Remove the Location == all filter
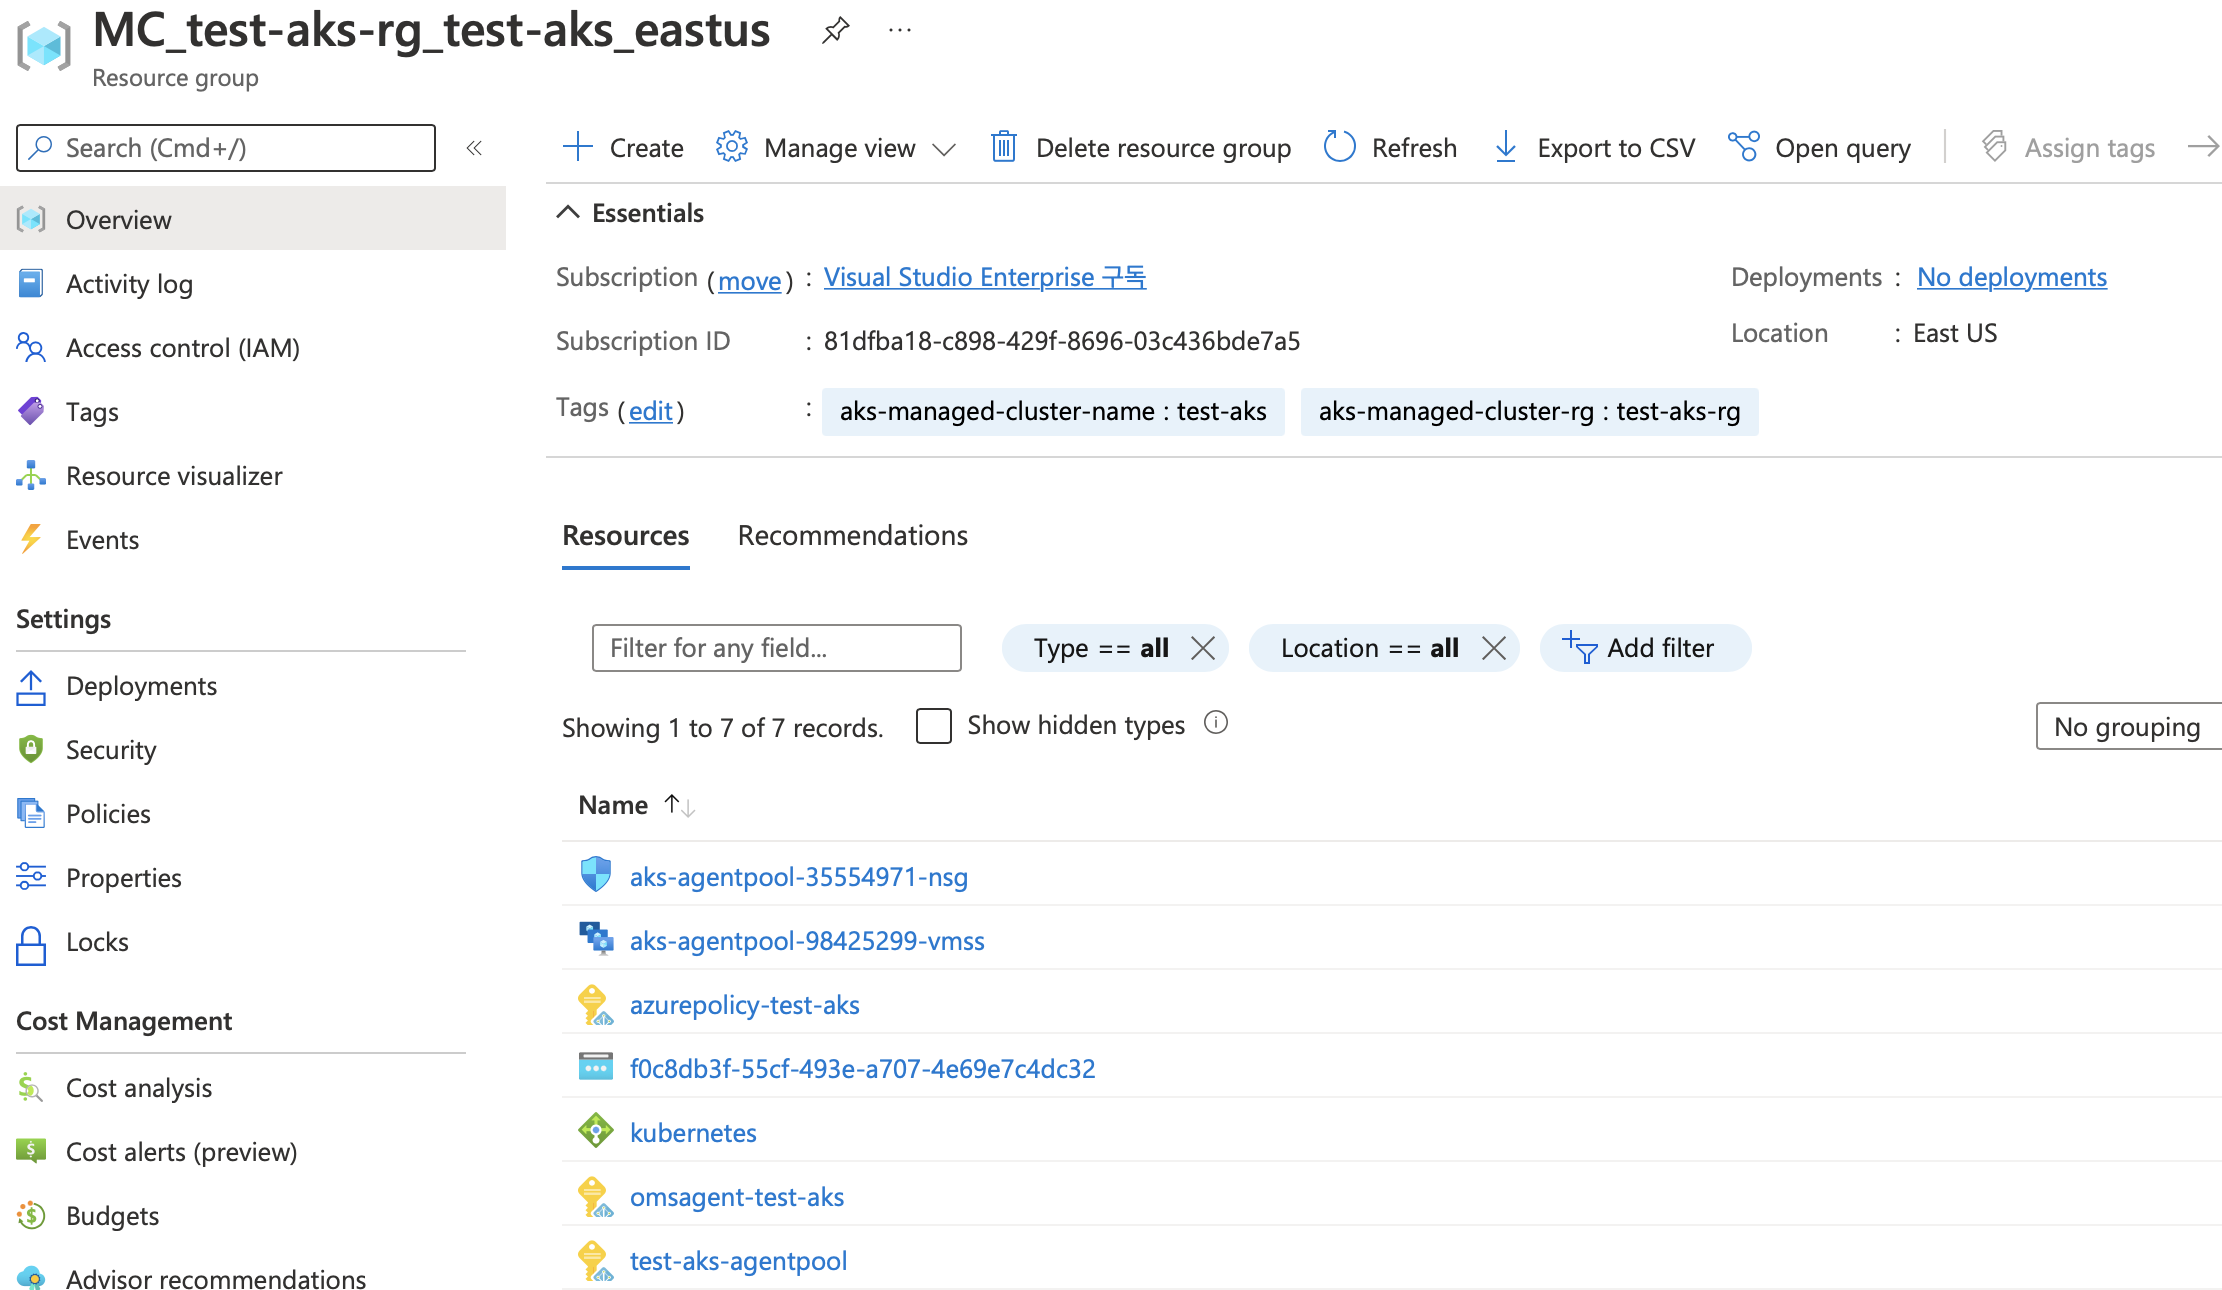This screenshot has height=1290, width=2222. 1493,648
